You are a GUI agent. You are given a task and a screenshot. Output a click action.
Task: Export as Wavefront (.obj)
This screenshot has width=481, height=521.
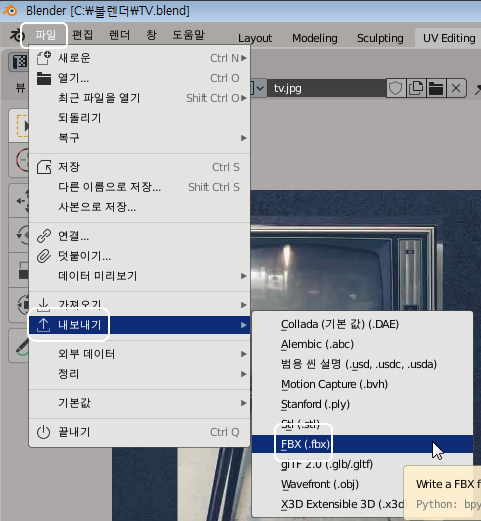click(x=327, y=484)
